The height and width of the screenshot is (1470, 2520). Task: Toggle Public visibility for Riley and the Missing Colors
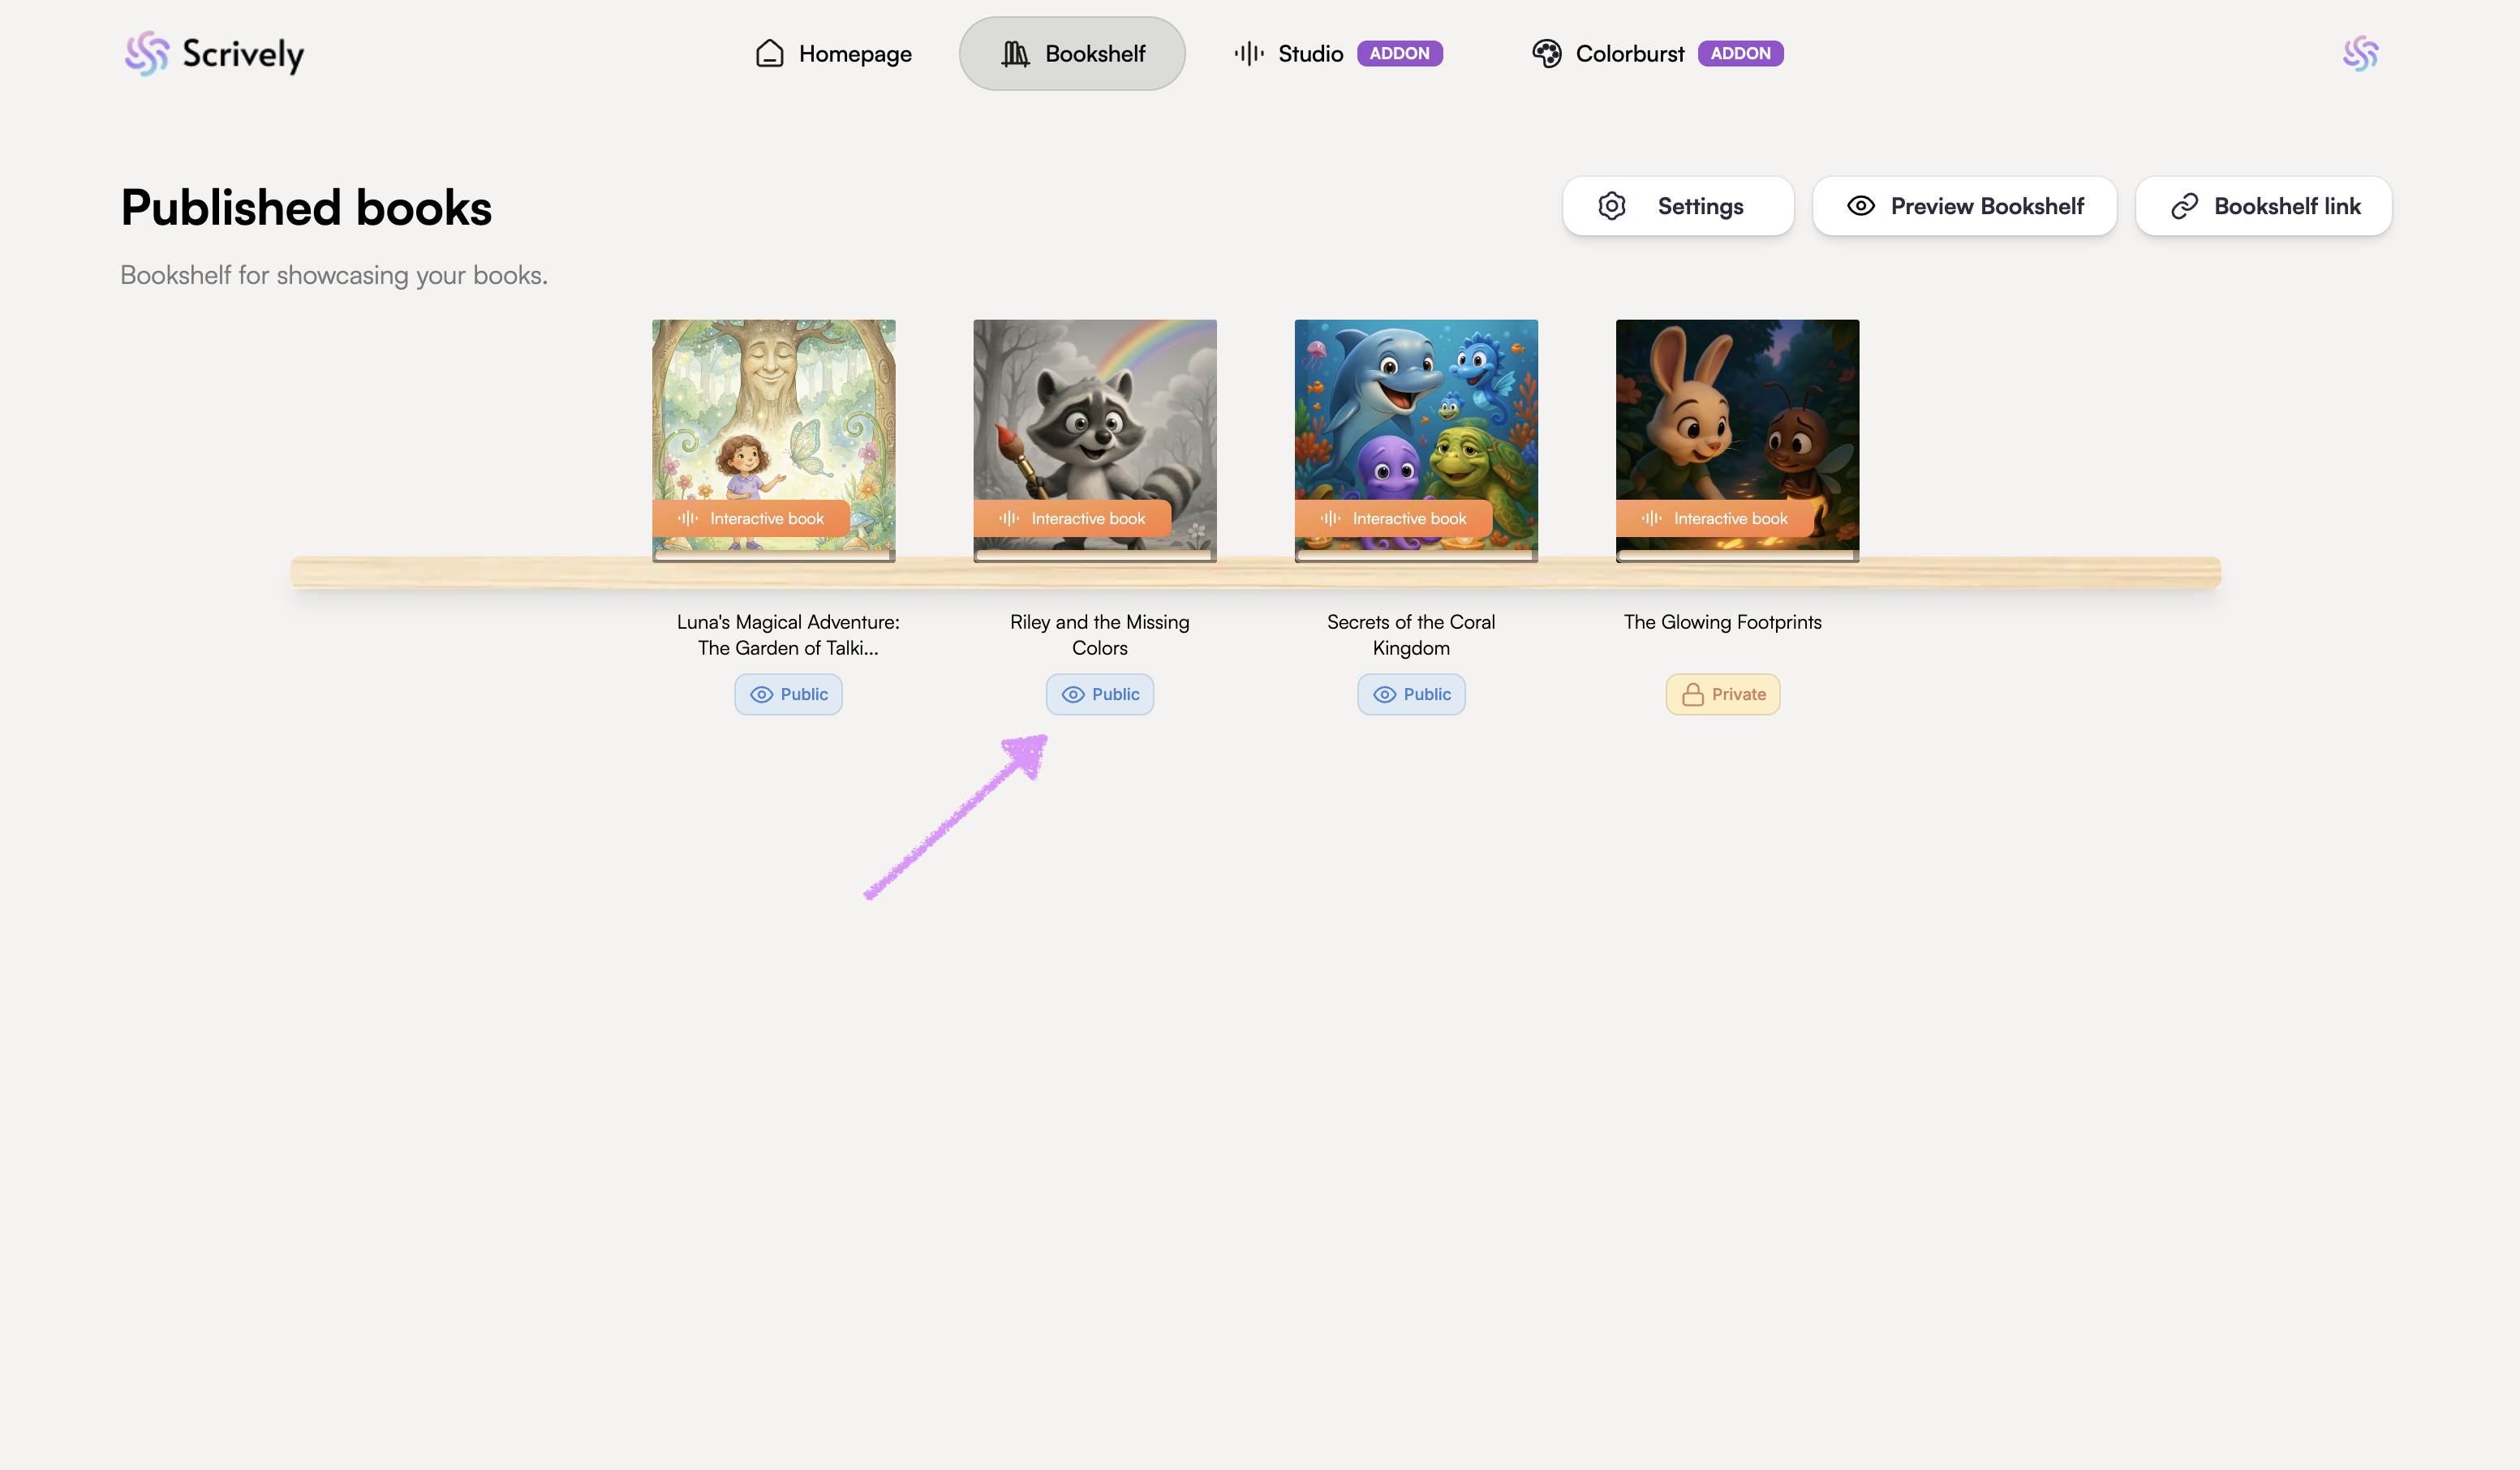click(1099, 694)
